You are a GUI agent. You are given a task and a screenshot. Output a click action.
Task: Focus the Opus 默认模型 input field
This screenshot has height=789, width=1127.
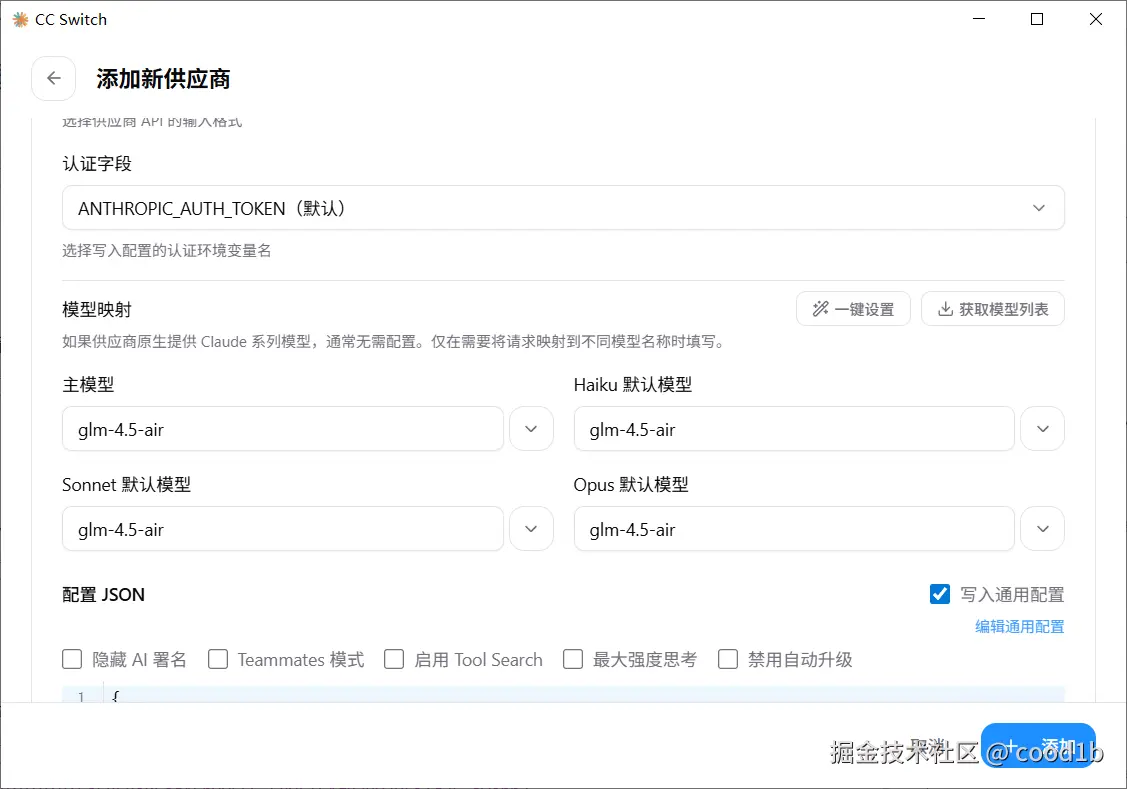(794, 529)
